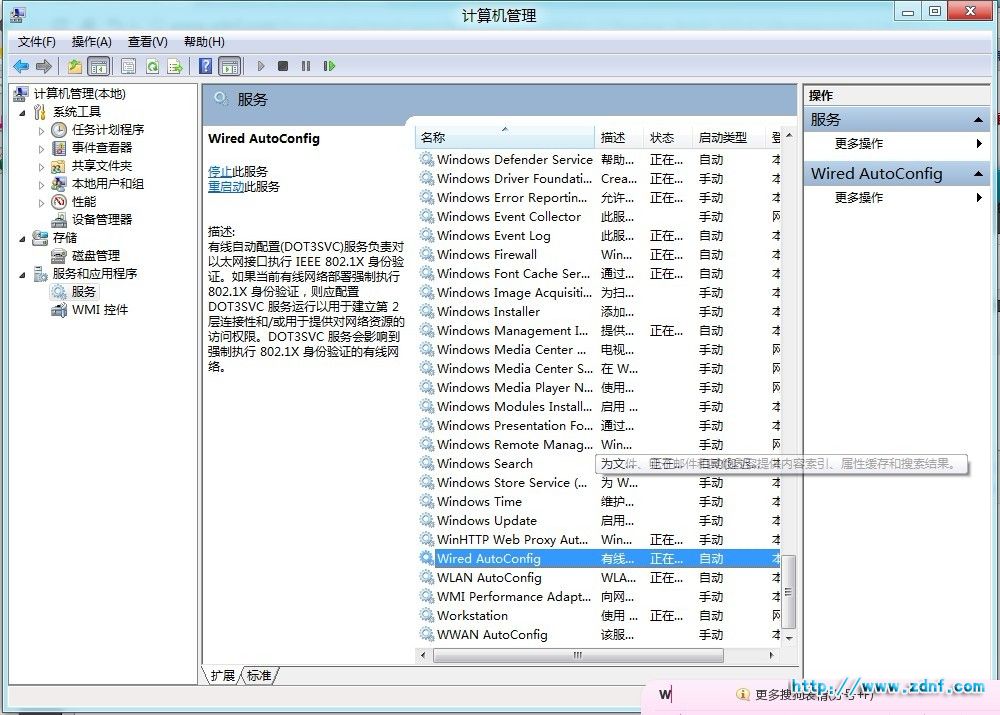Click the services list horizontal scrollbar thumb
1000x715 pixels.
coord(578,655)
